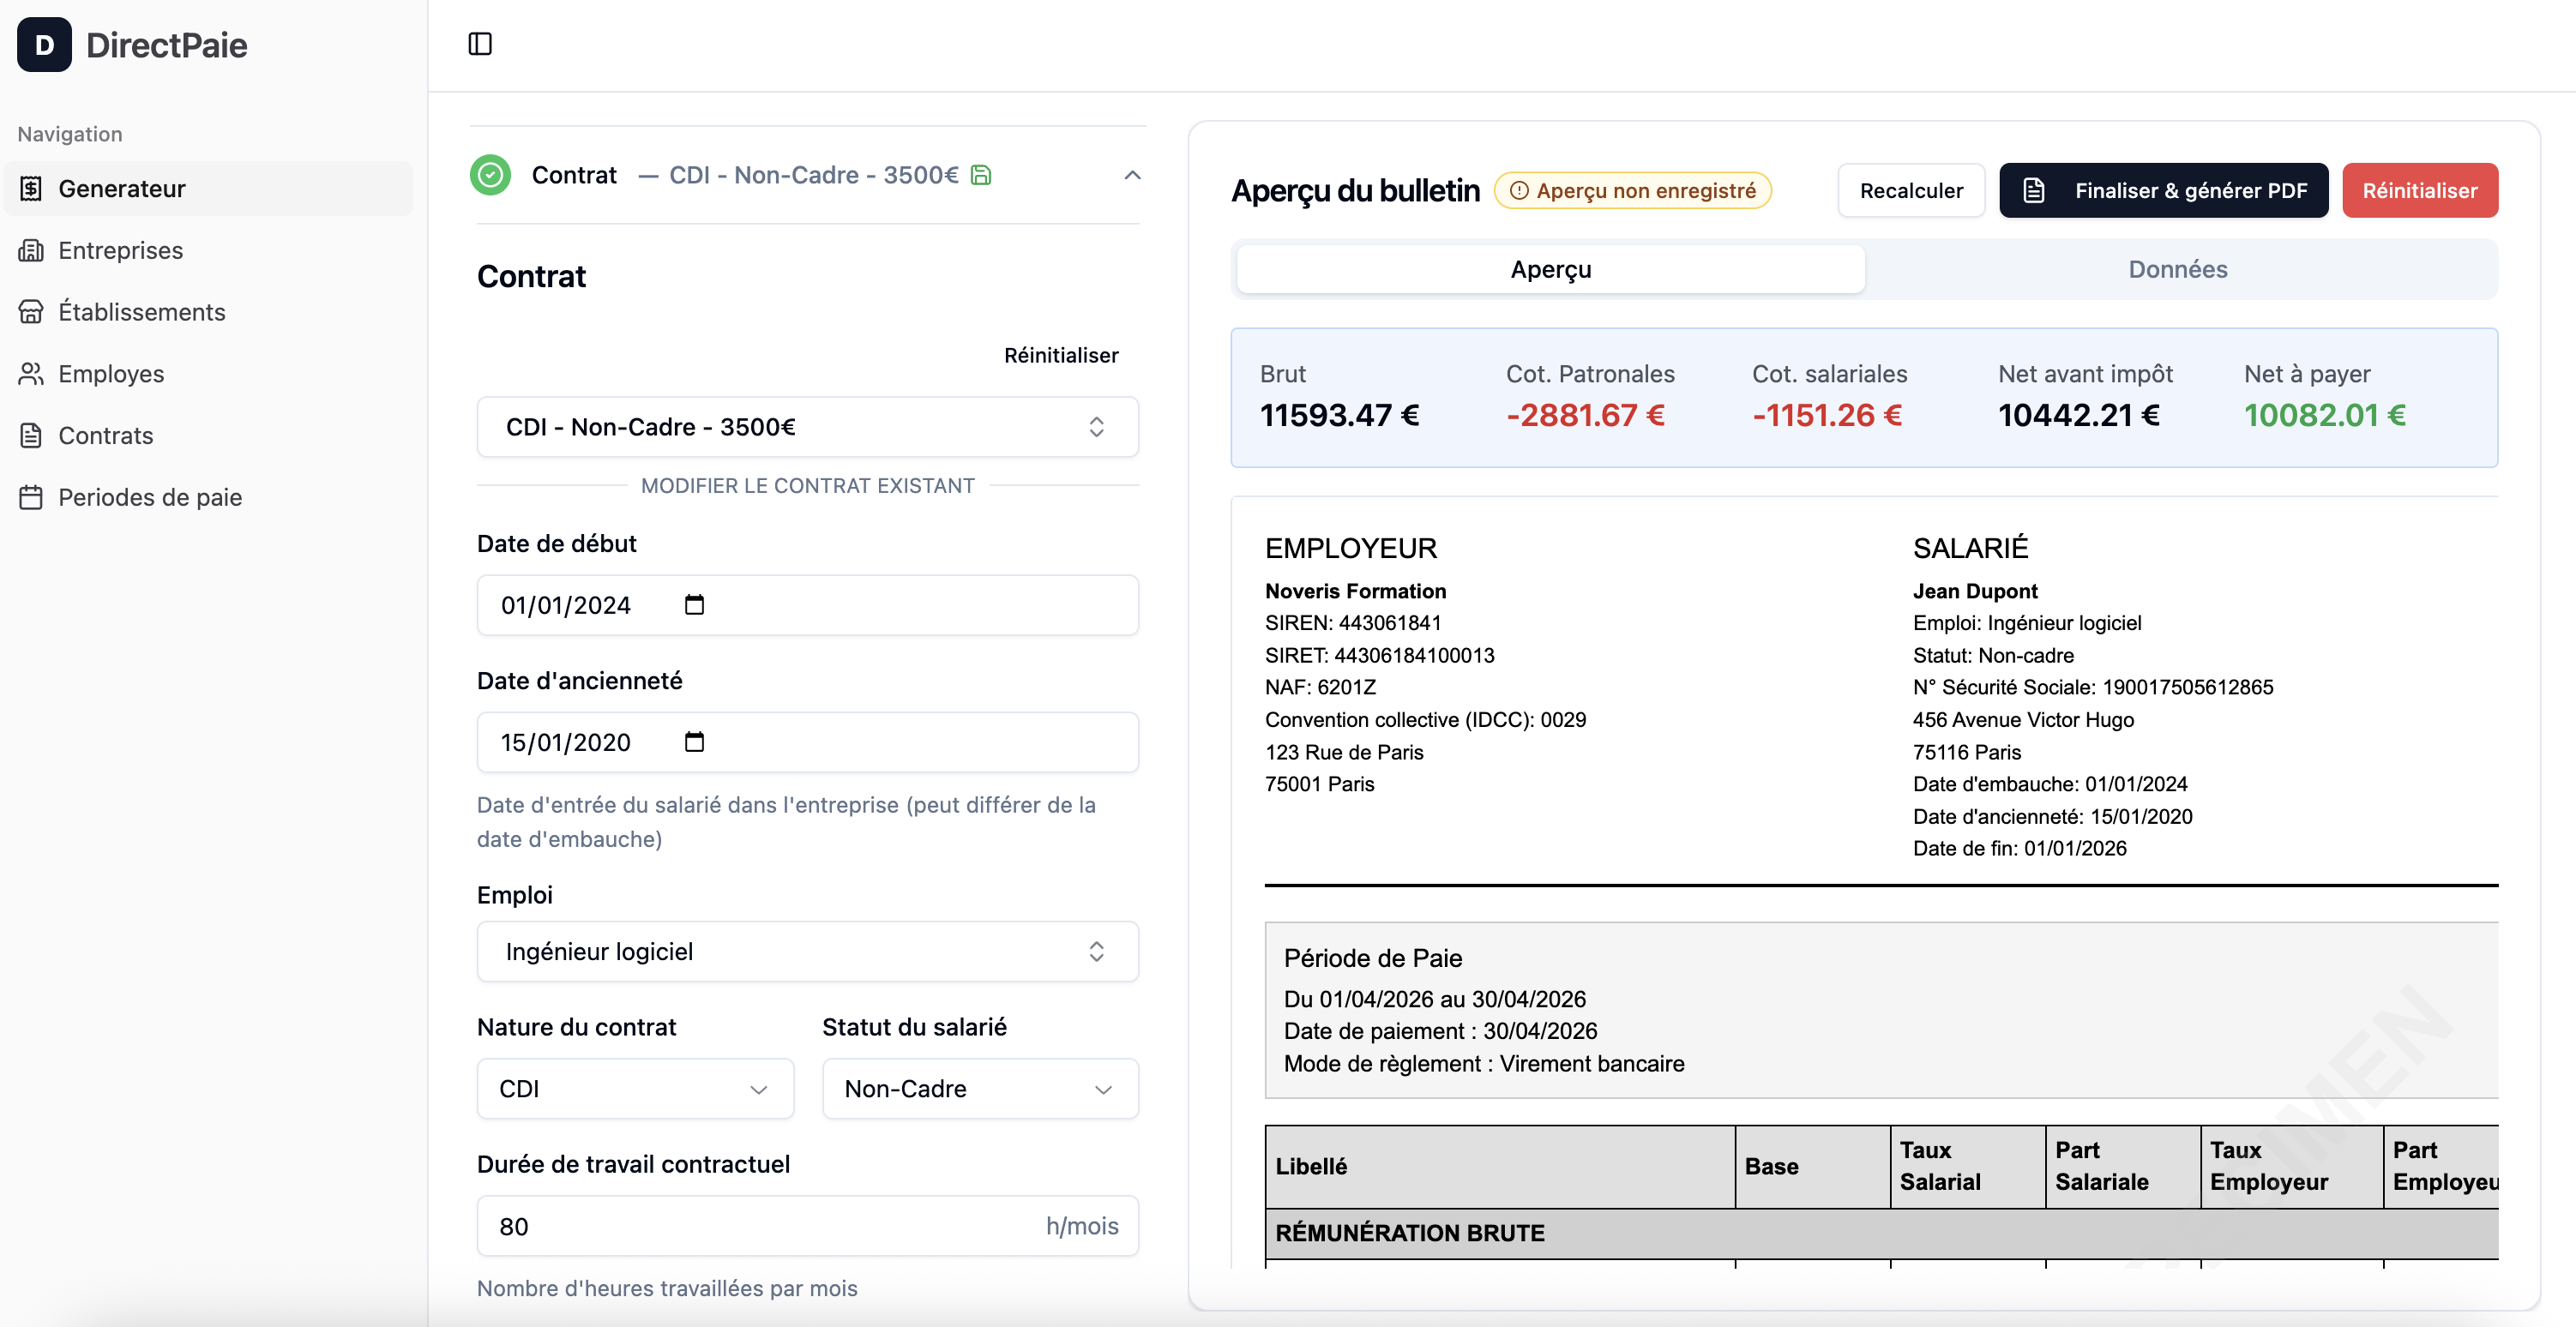
Task: Open calendar picker for Date de début
Action: pyautogui.click(x=694, y=605)
